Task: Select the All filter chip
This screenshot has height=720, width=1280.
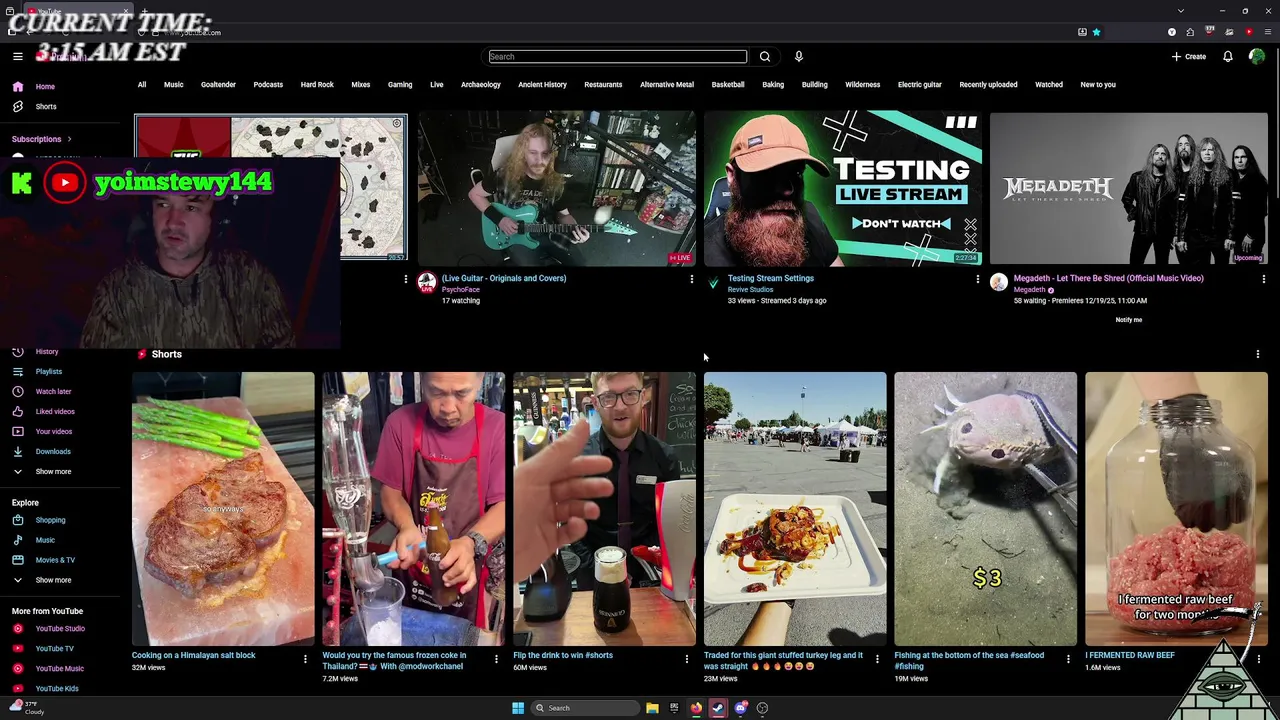Action: [142, 85]
